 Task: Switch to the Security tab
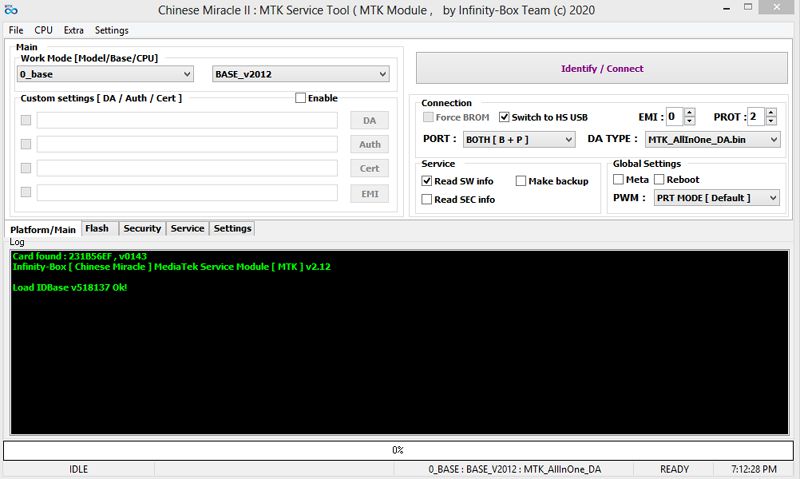(142, 228)
